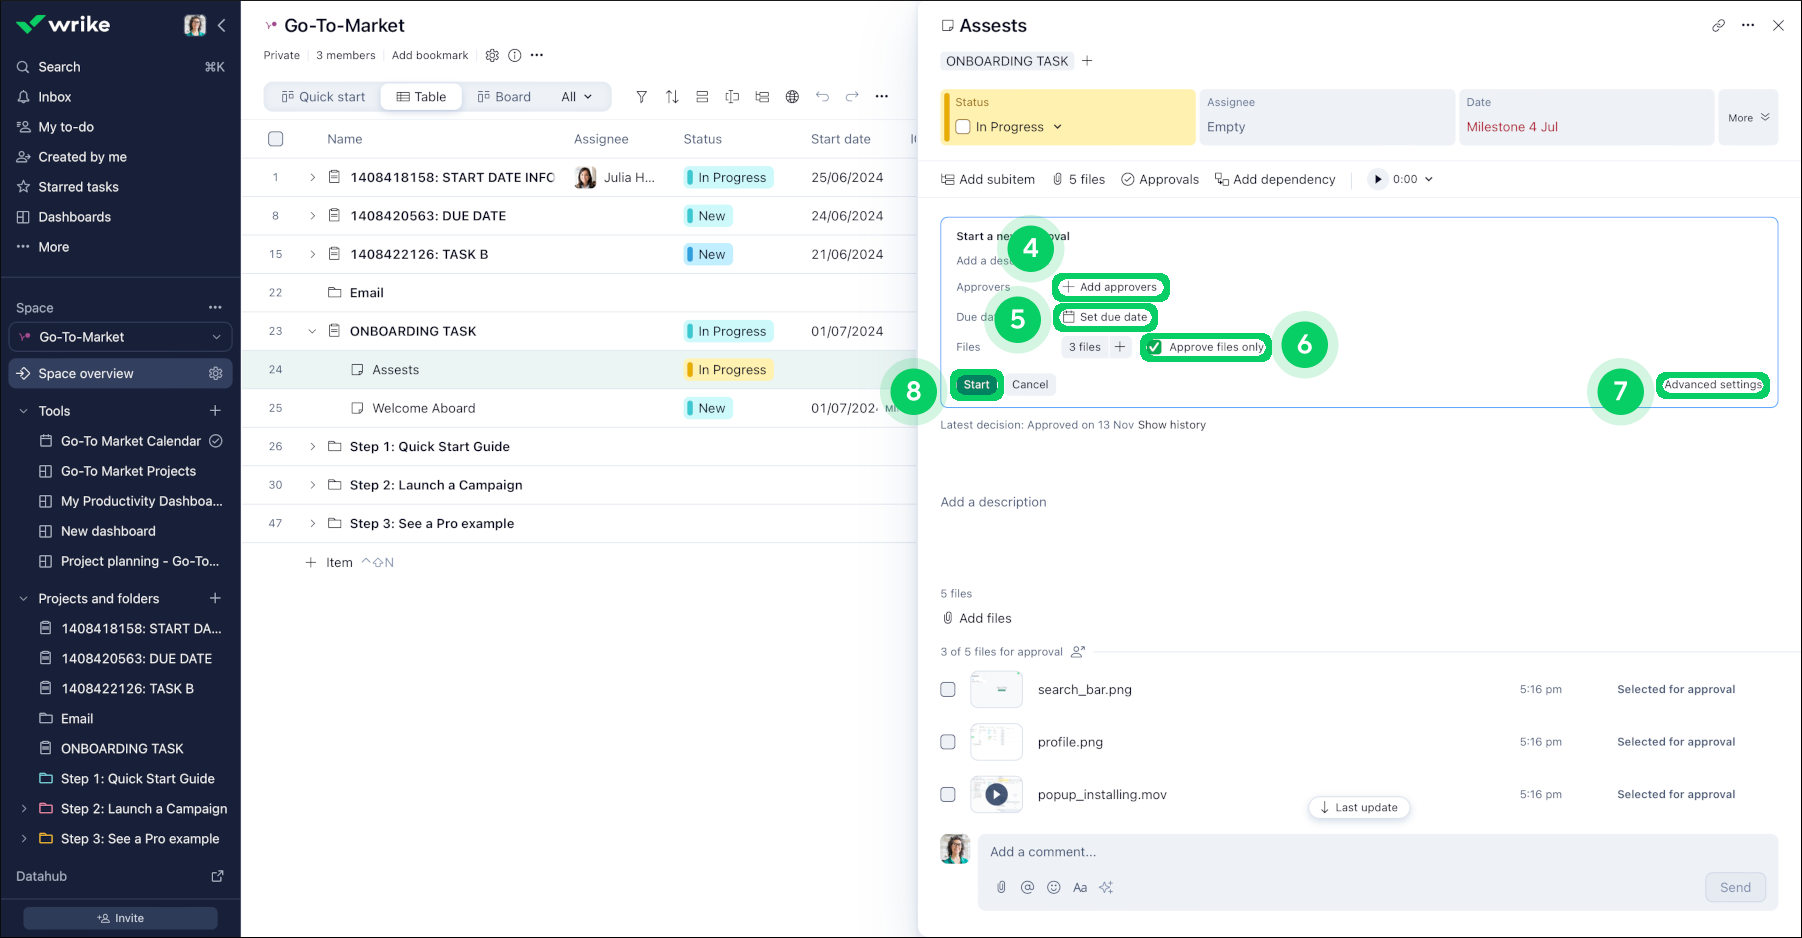Copy task link via the link icon

pos(1718,26)
